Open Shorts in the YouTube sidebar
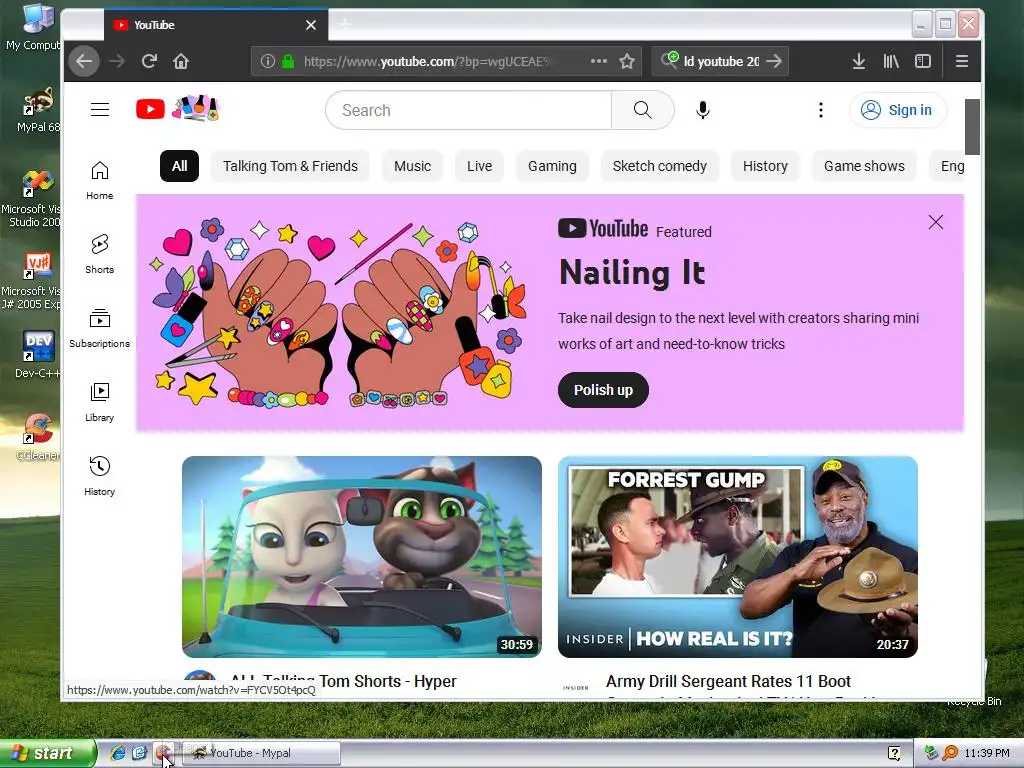 point(99,254)
